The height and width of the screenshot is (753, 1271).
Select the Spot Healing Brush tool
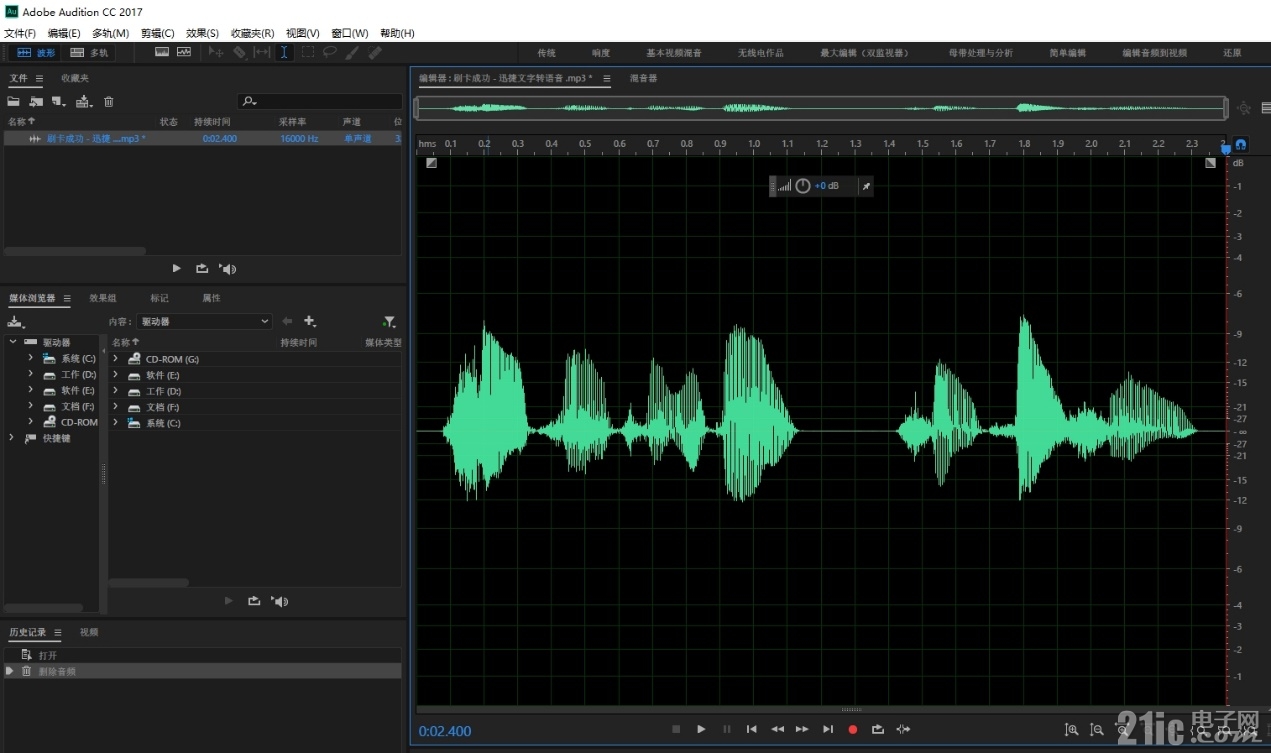coord(375,52)
